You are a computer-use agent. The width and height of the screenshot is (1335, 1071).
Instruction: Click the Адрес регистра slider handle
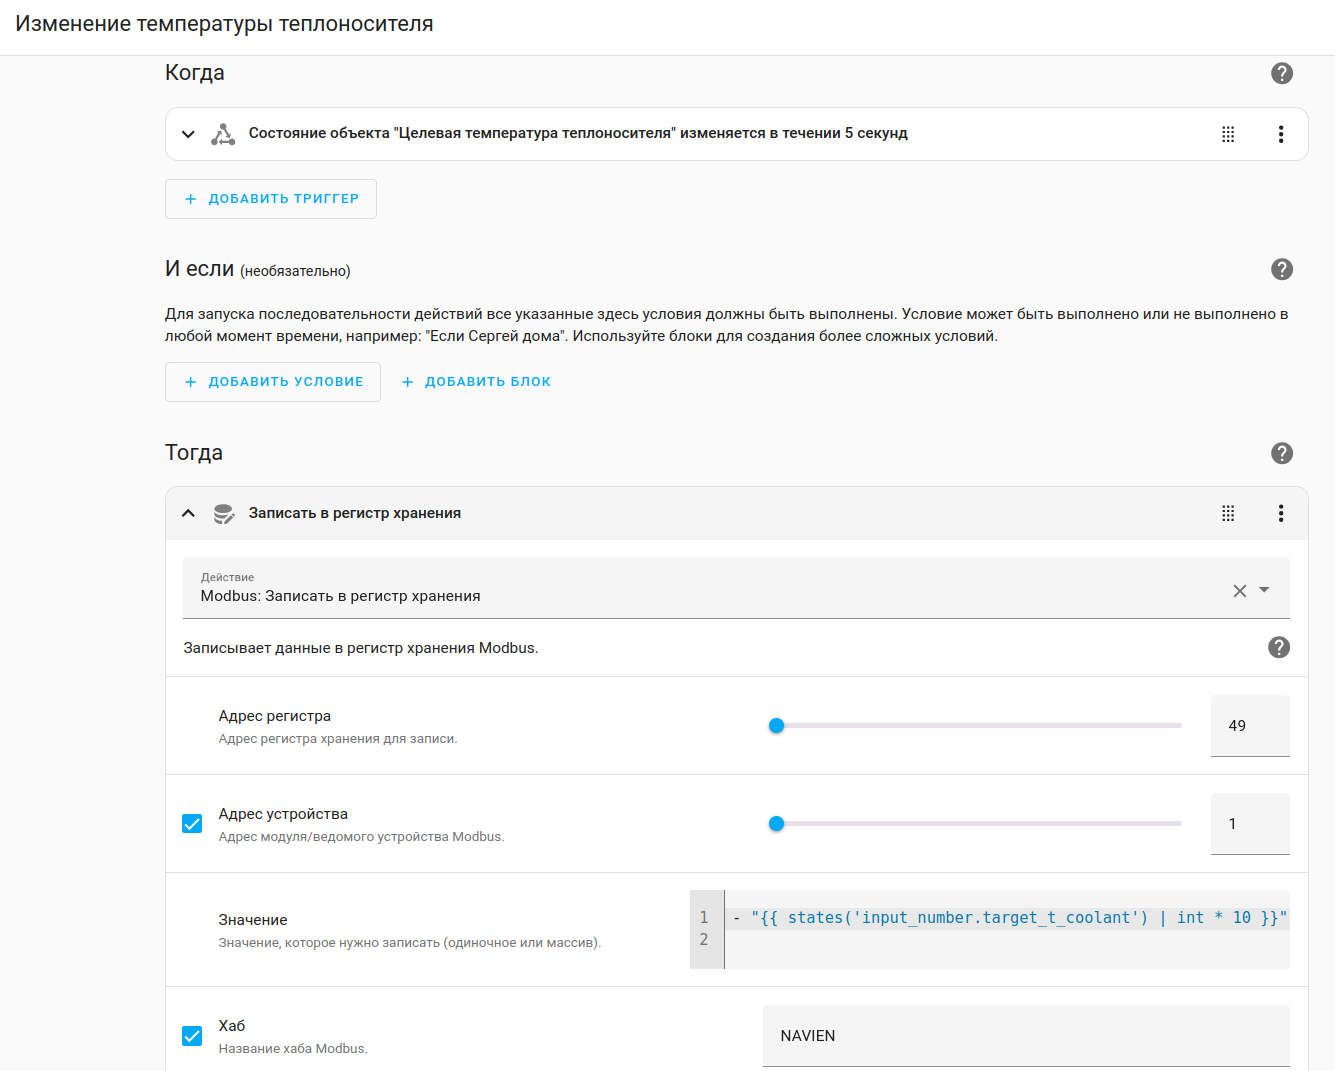click(776, 726)
